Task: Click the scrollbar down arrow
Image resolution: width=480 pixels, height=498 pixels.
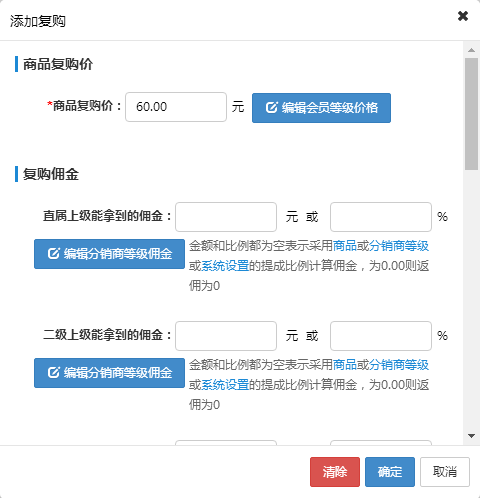Action: [471, 436]
